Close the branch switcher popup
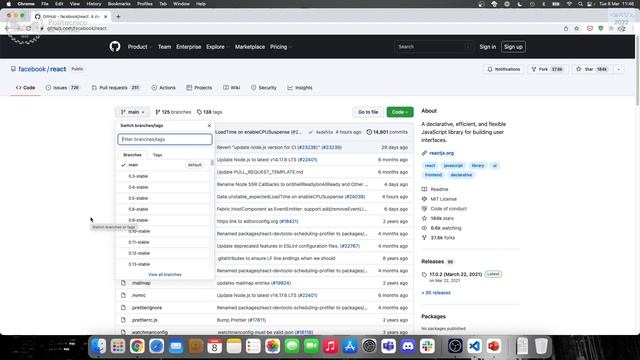This screenshot has height=360, width=640. pyautogui.click(x=209, y=126)
